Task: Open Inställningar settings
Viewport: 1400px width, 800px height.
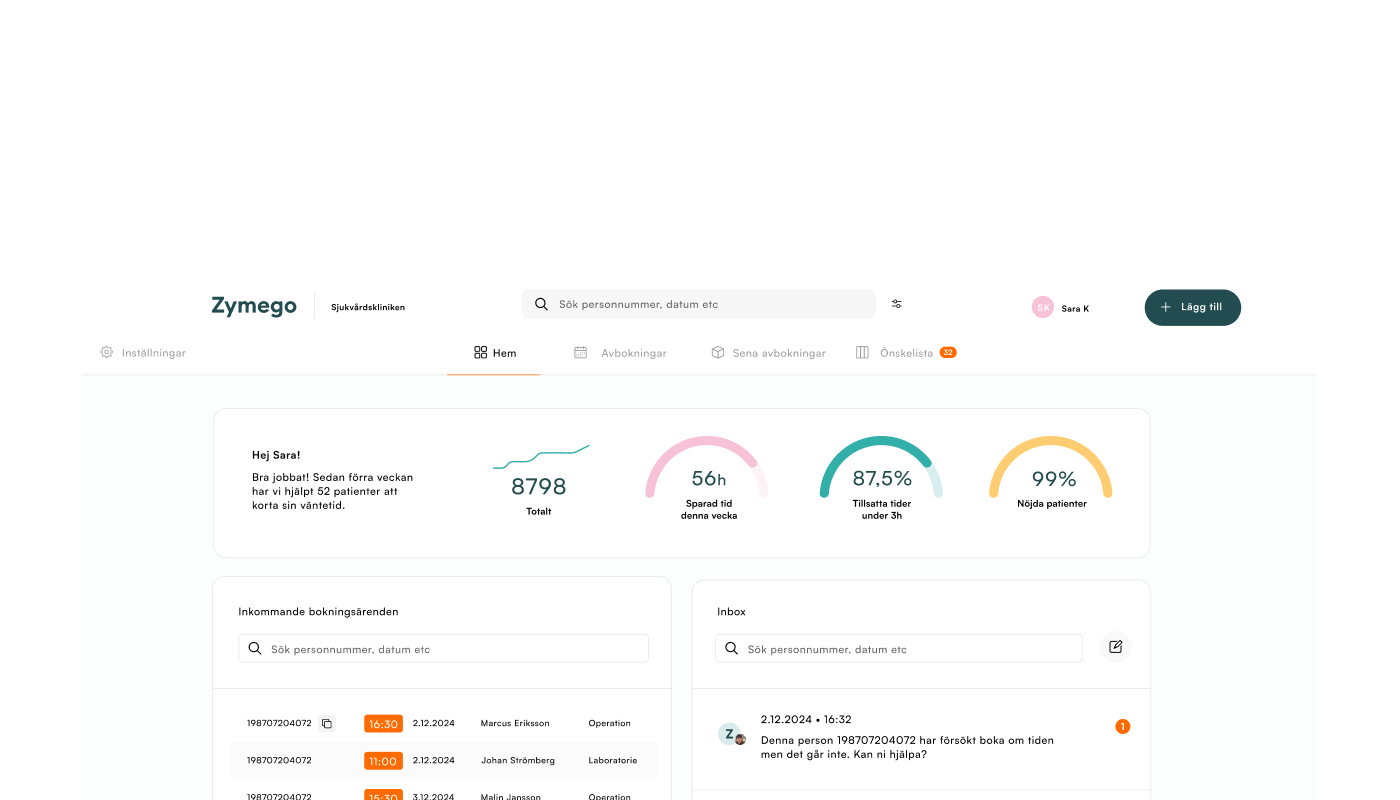Action: (143, 353)
